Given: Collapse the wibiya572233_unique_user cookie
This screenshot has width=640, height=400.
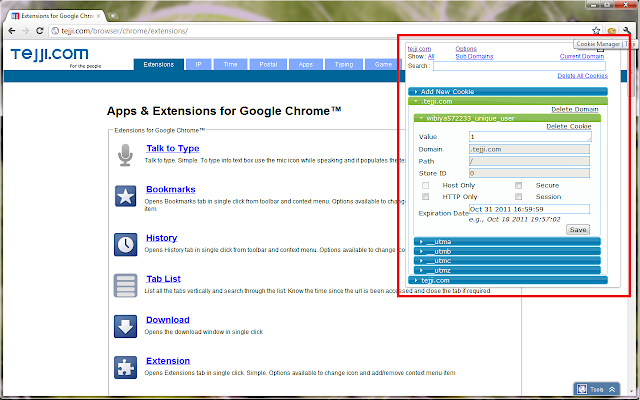Looking at the screenshot, I should coord(507,118).
